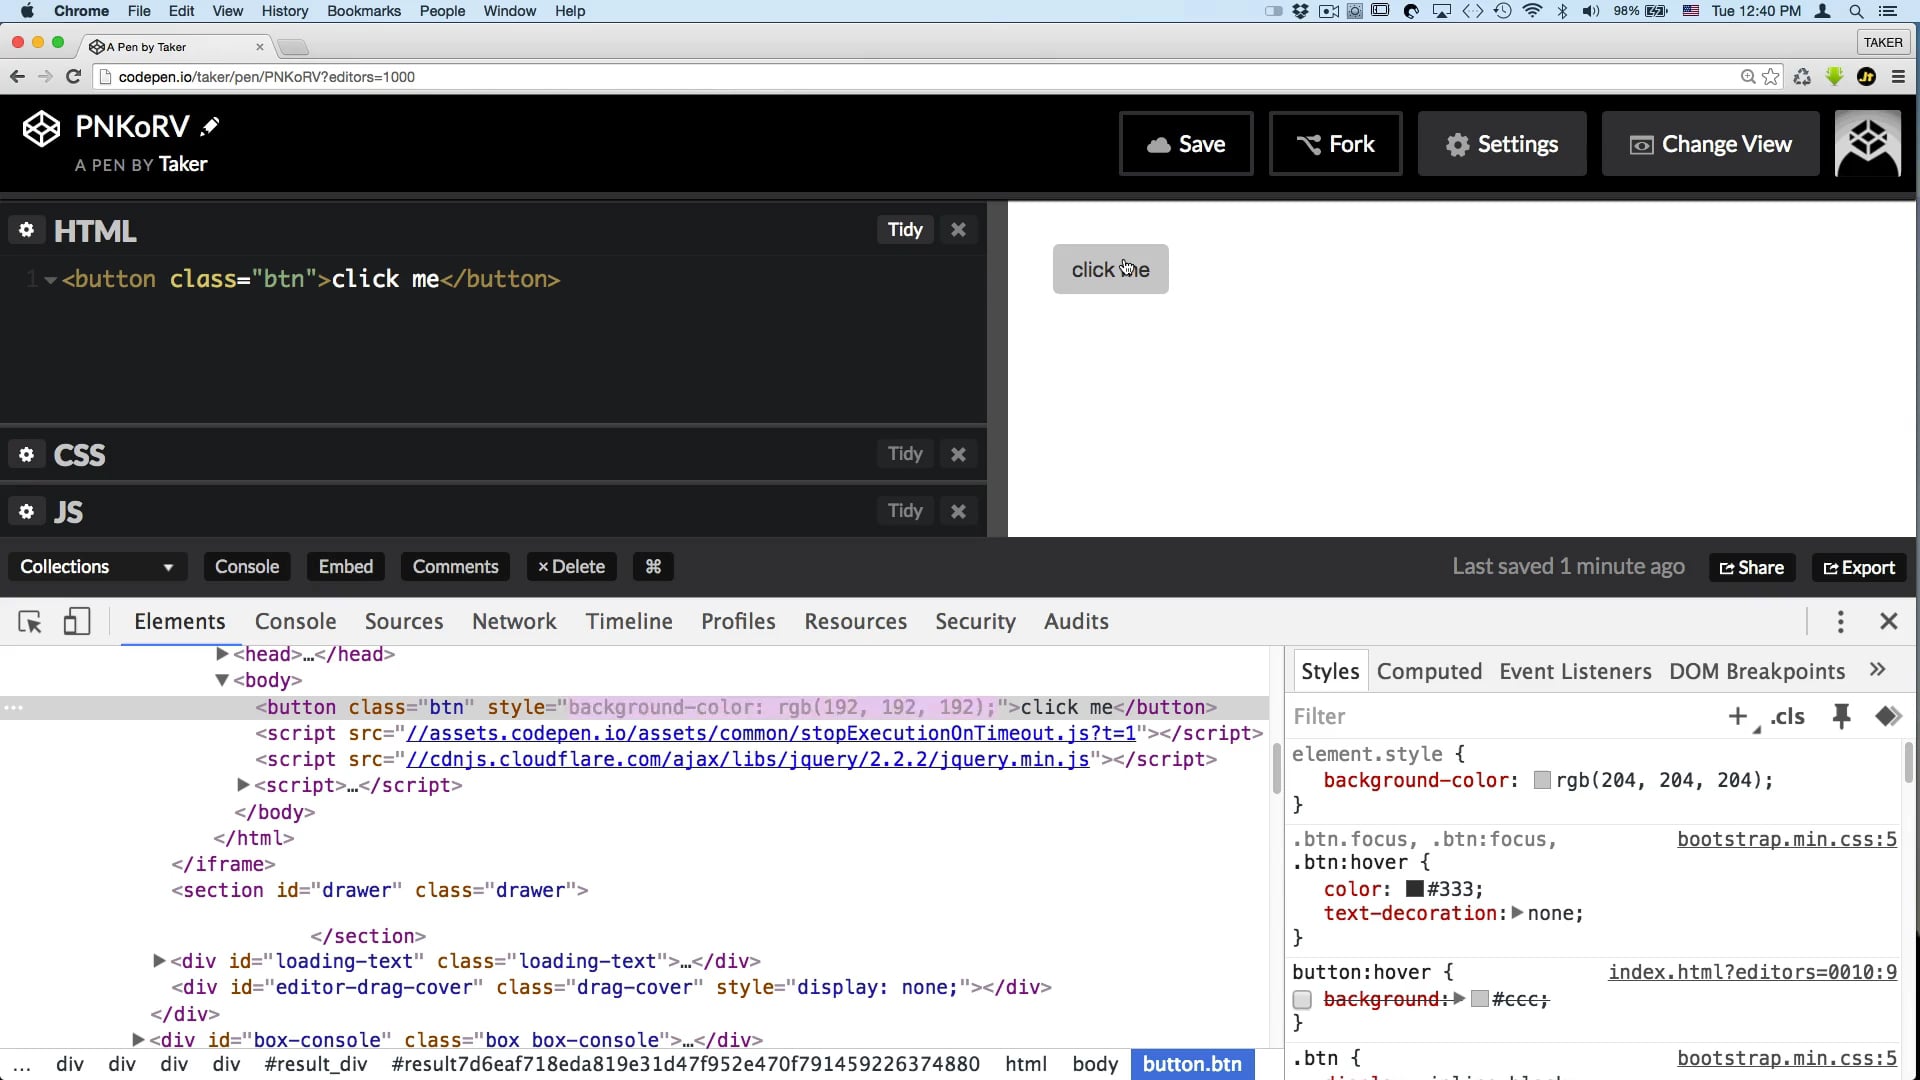Select the inspect element tool
1920x1080 pixels.
(x=30, y=622)
